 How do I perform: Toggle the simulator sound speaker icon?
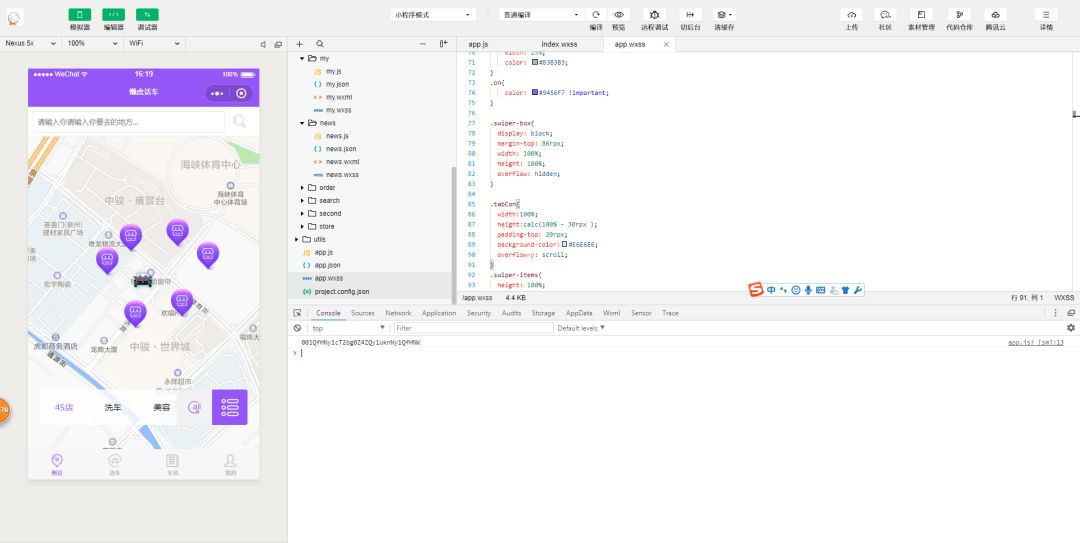263,44
